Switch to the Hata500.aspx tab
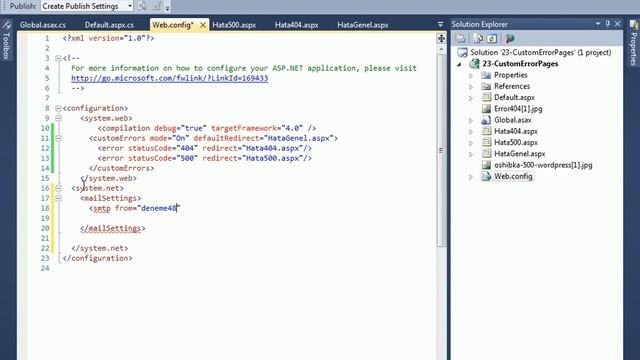640x360 pixels. pos(234,25)
